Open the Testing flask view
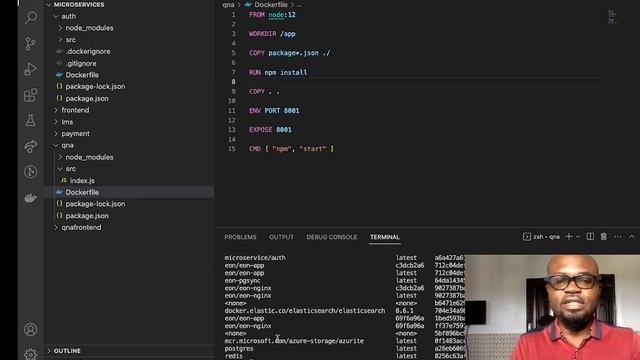Screen dimensions: 640x360 (x=31, y=120)
